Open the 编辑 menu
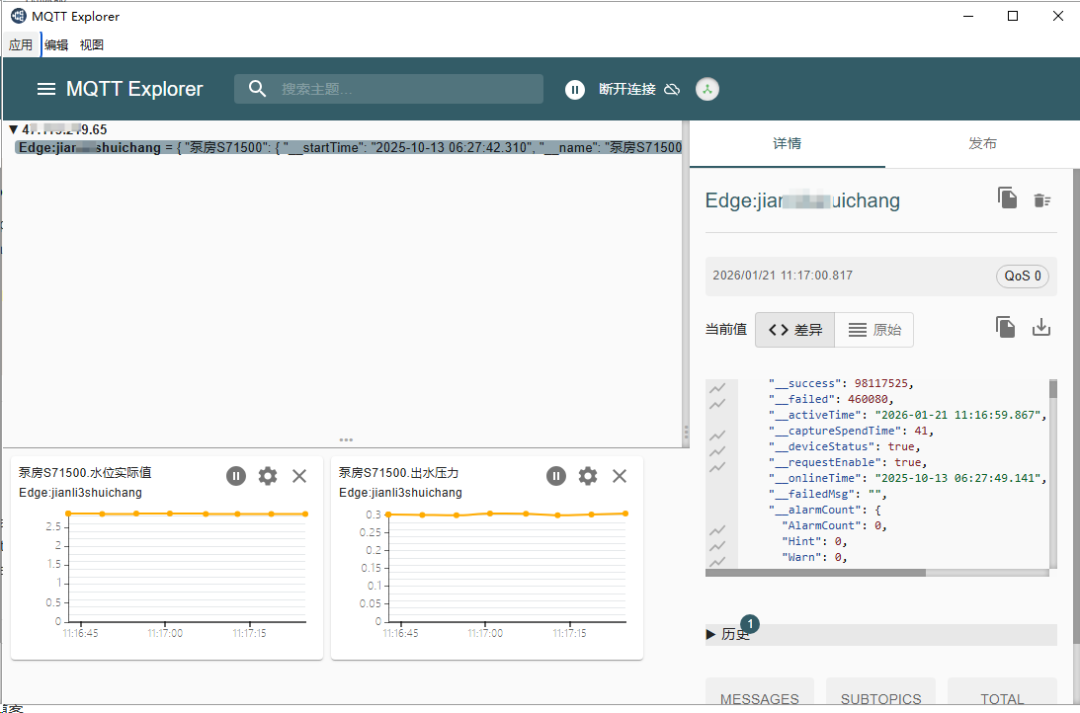1080x713 pixels. [x=56, y=45]
